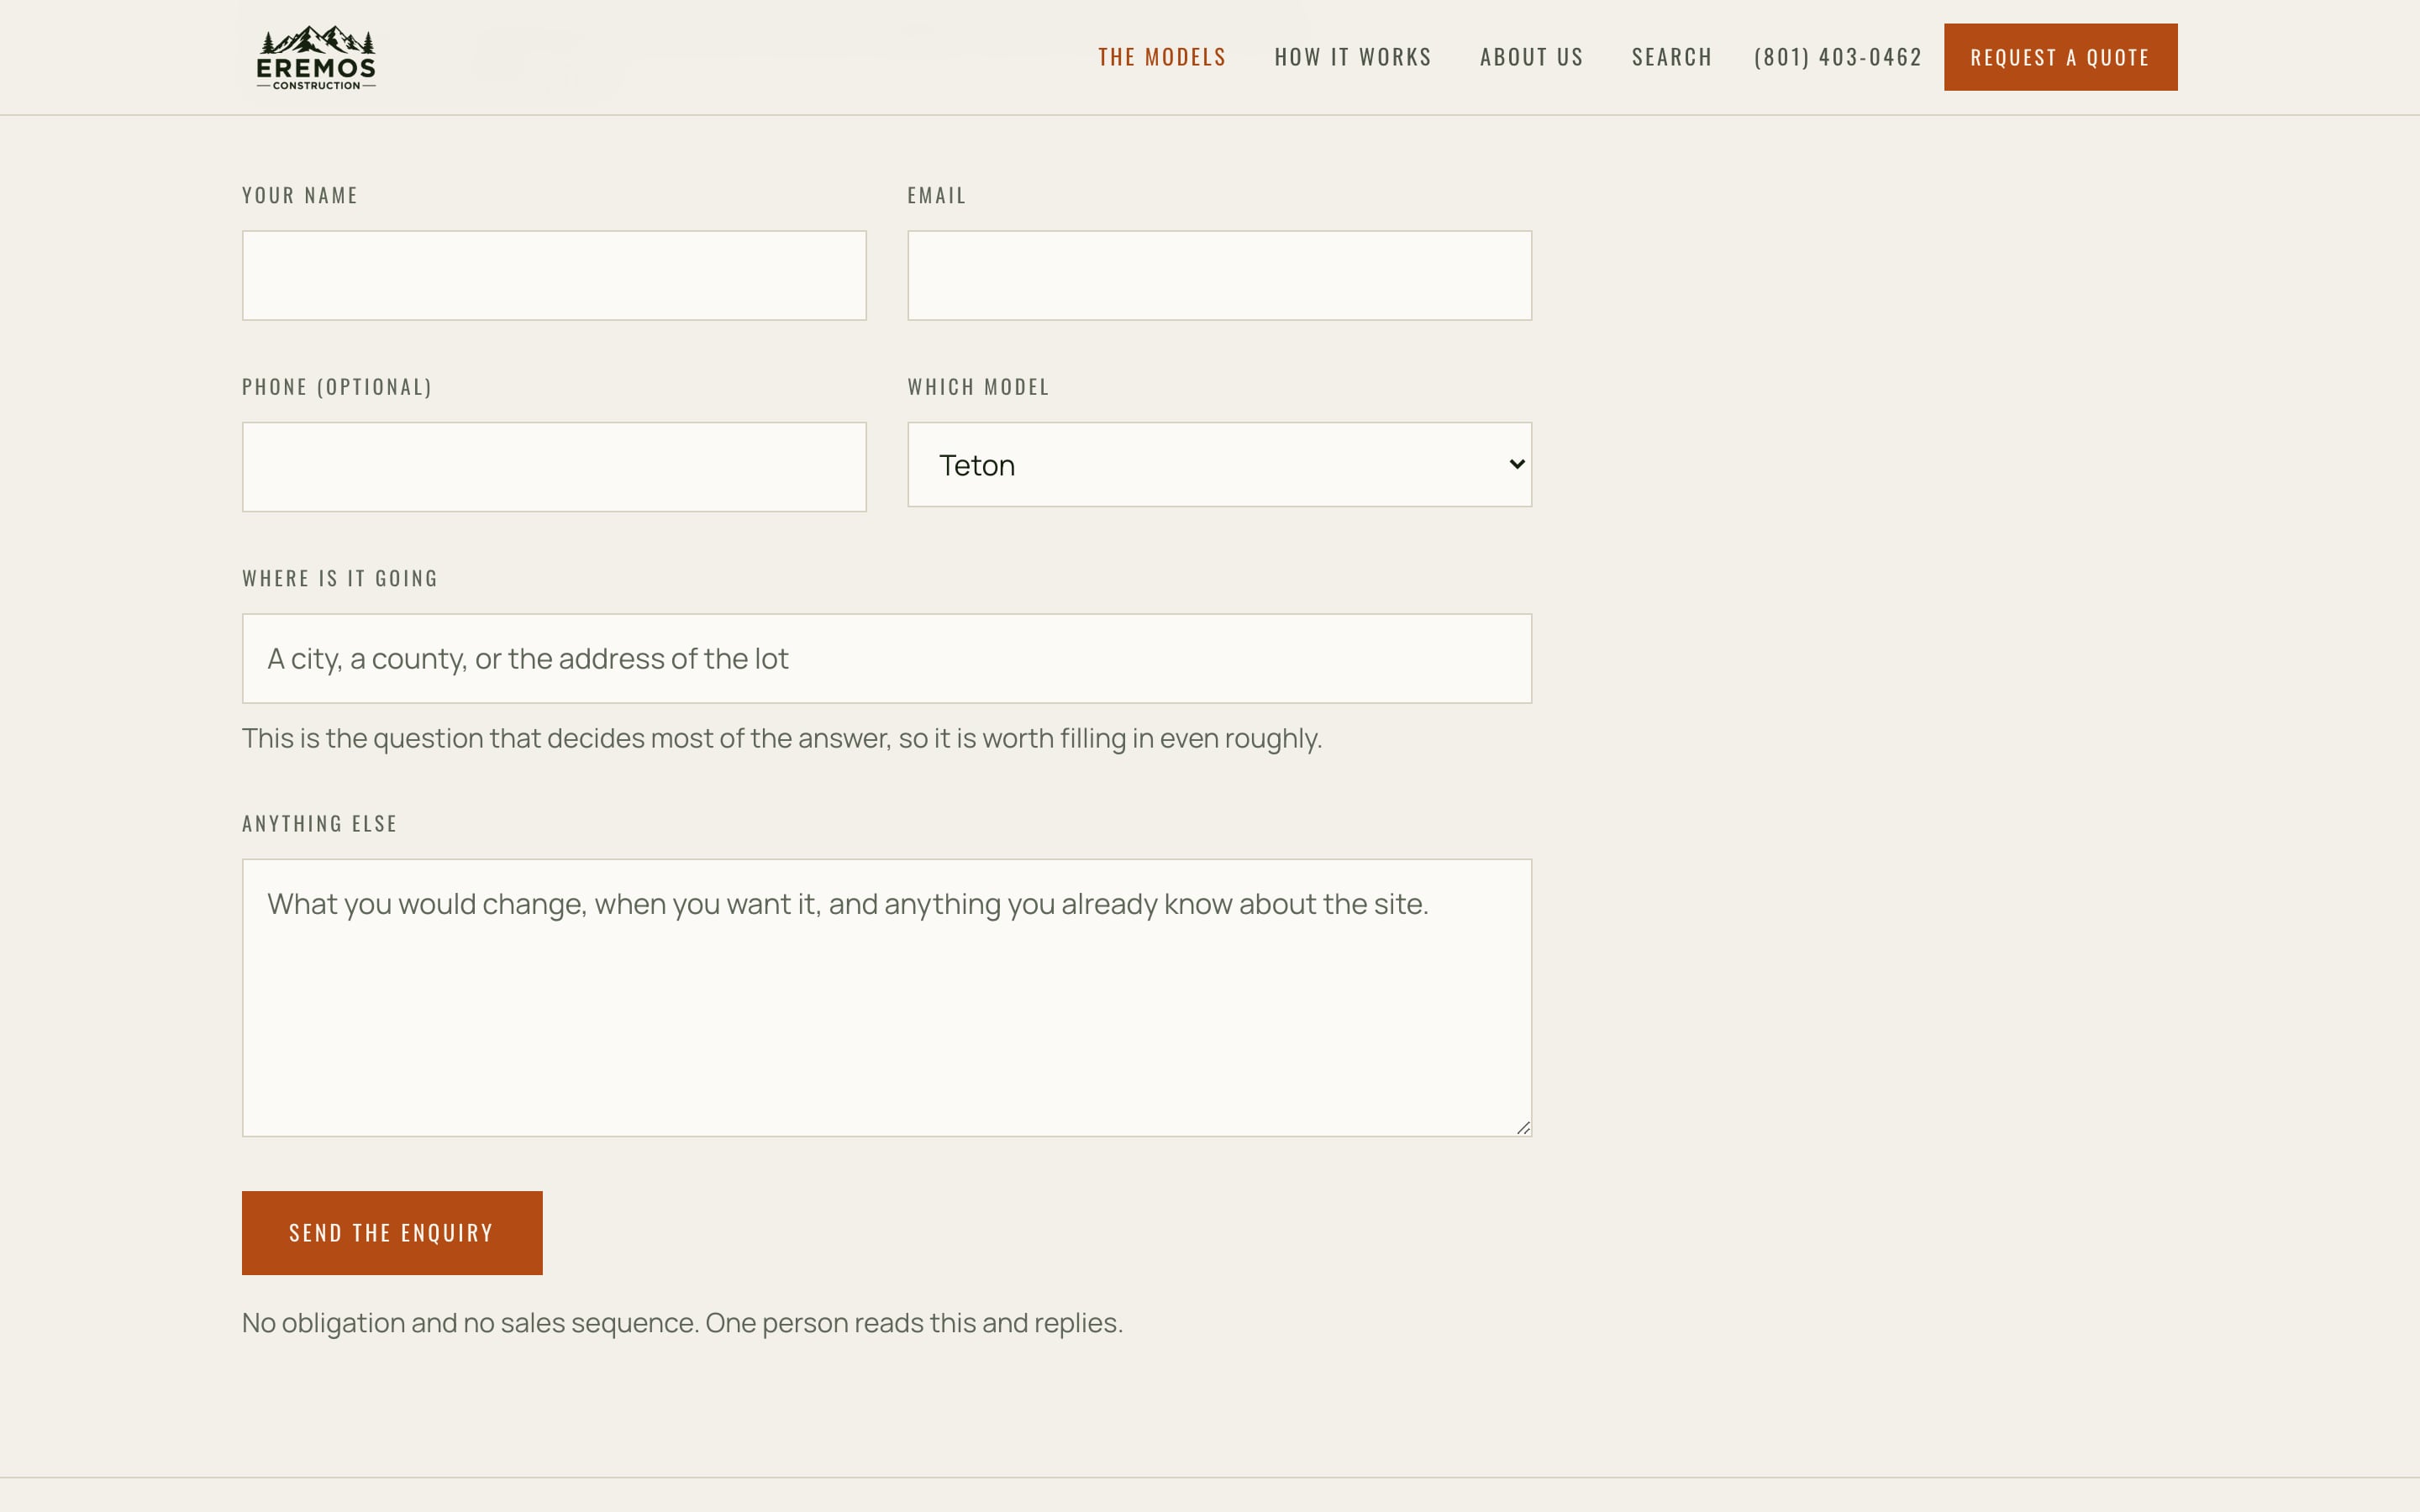Click the "Where Is It Going" label
Viewport: 2420px width, 1512px height.
pyautogui.click(x=340, y=578)
